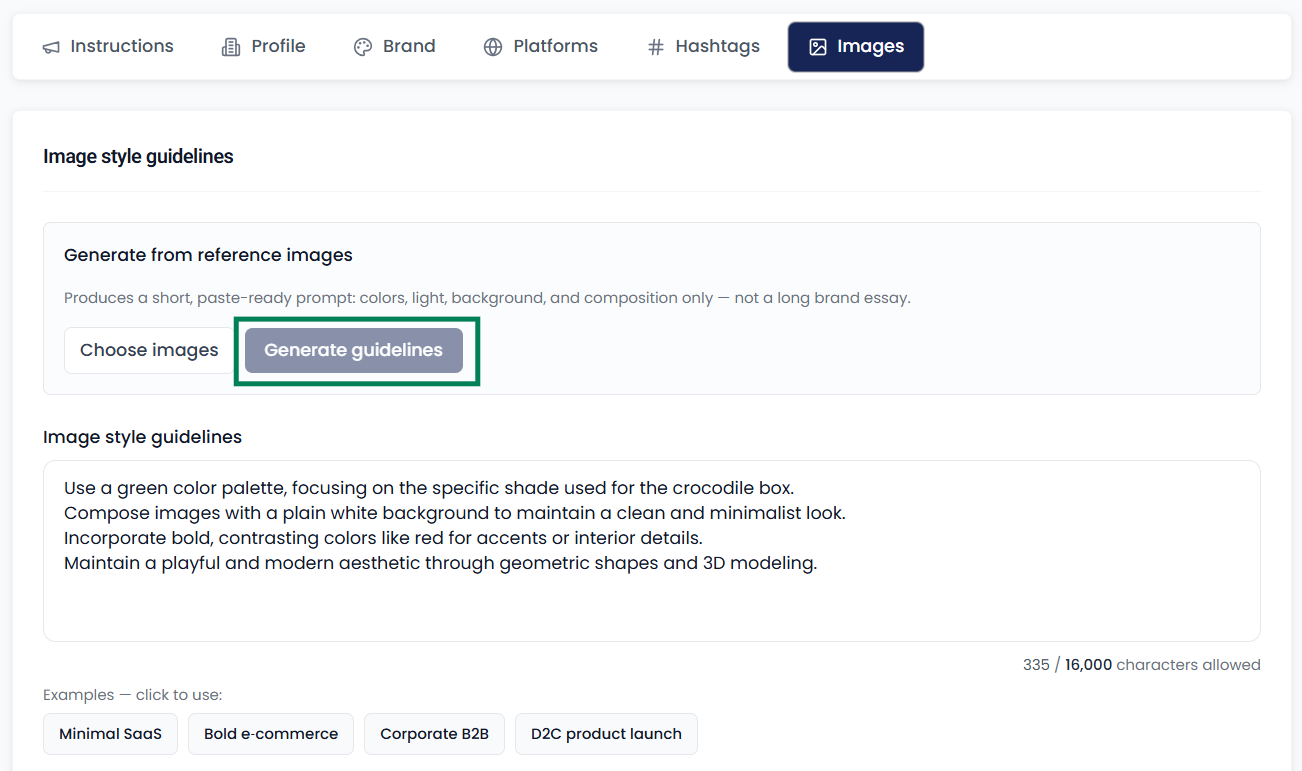Switch to the Profile tab
1302x771 pixels.
tap(264, 47)
